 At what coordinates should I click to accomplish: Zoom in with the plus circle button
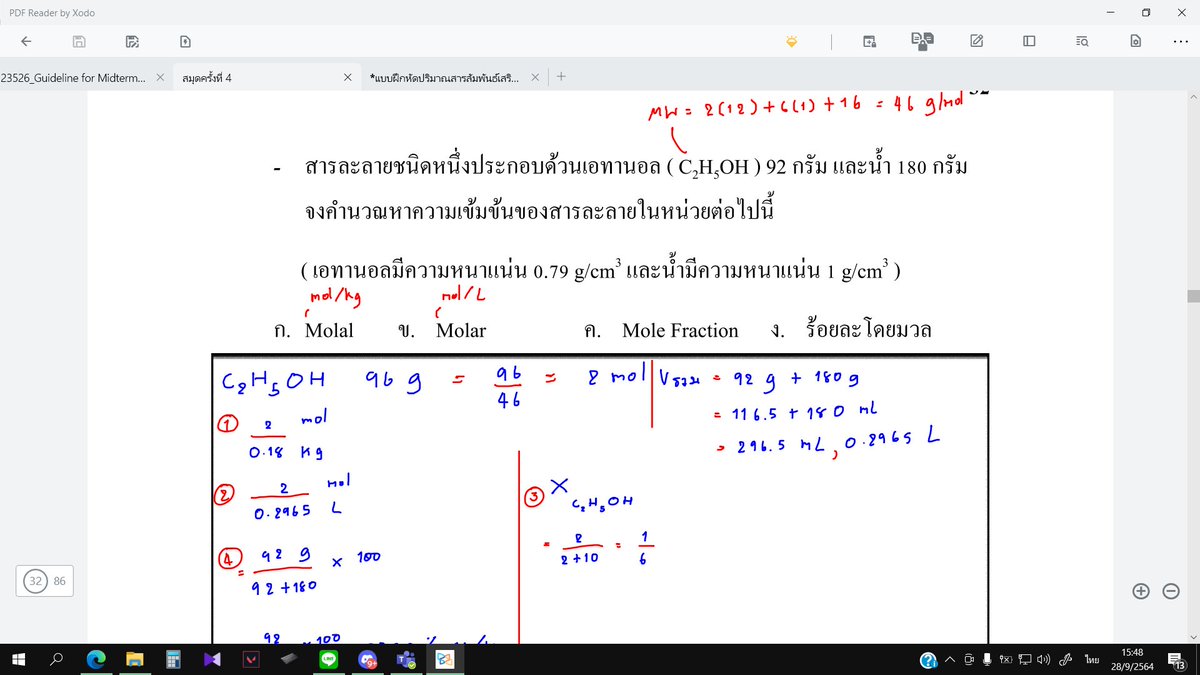tap(1141, 591)
